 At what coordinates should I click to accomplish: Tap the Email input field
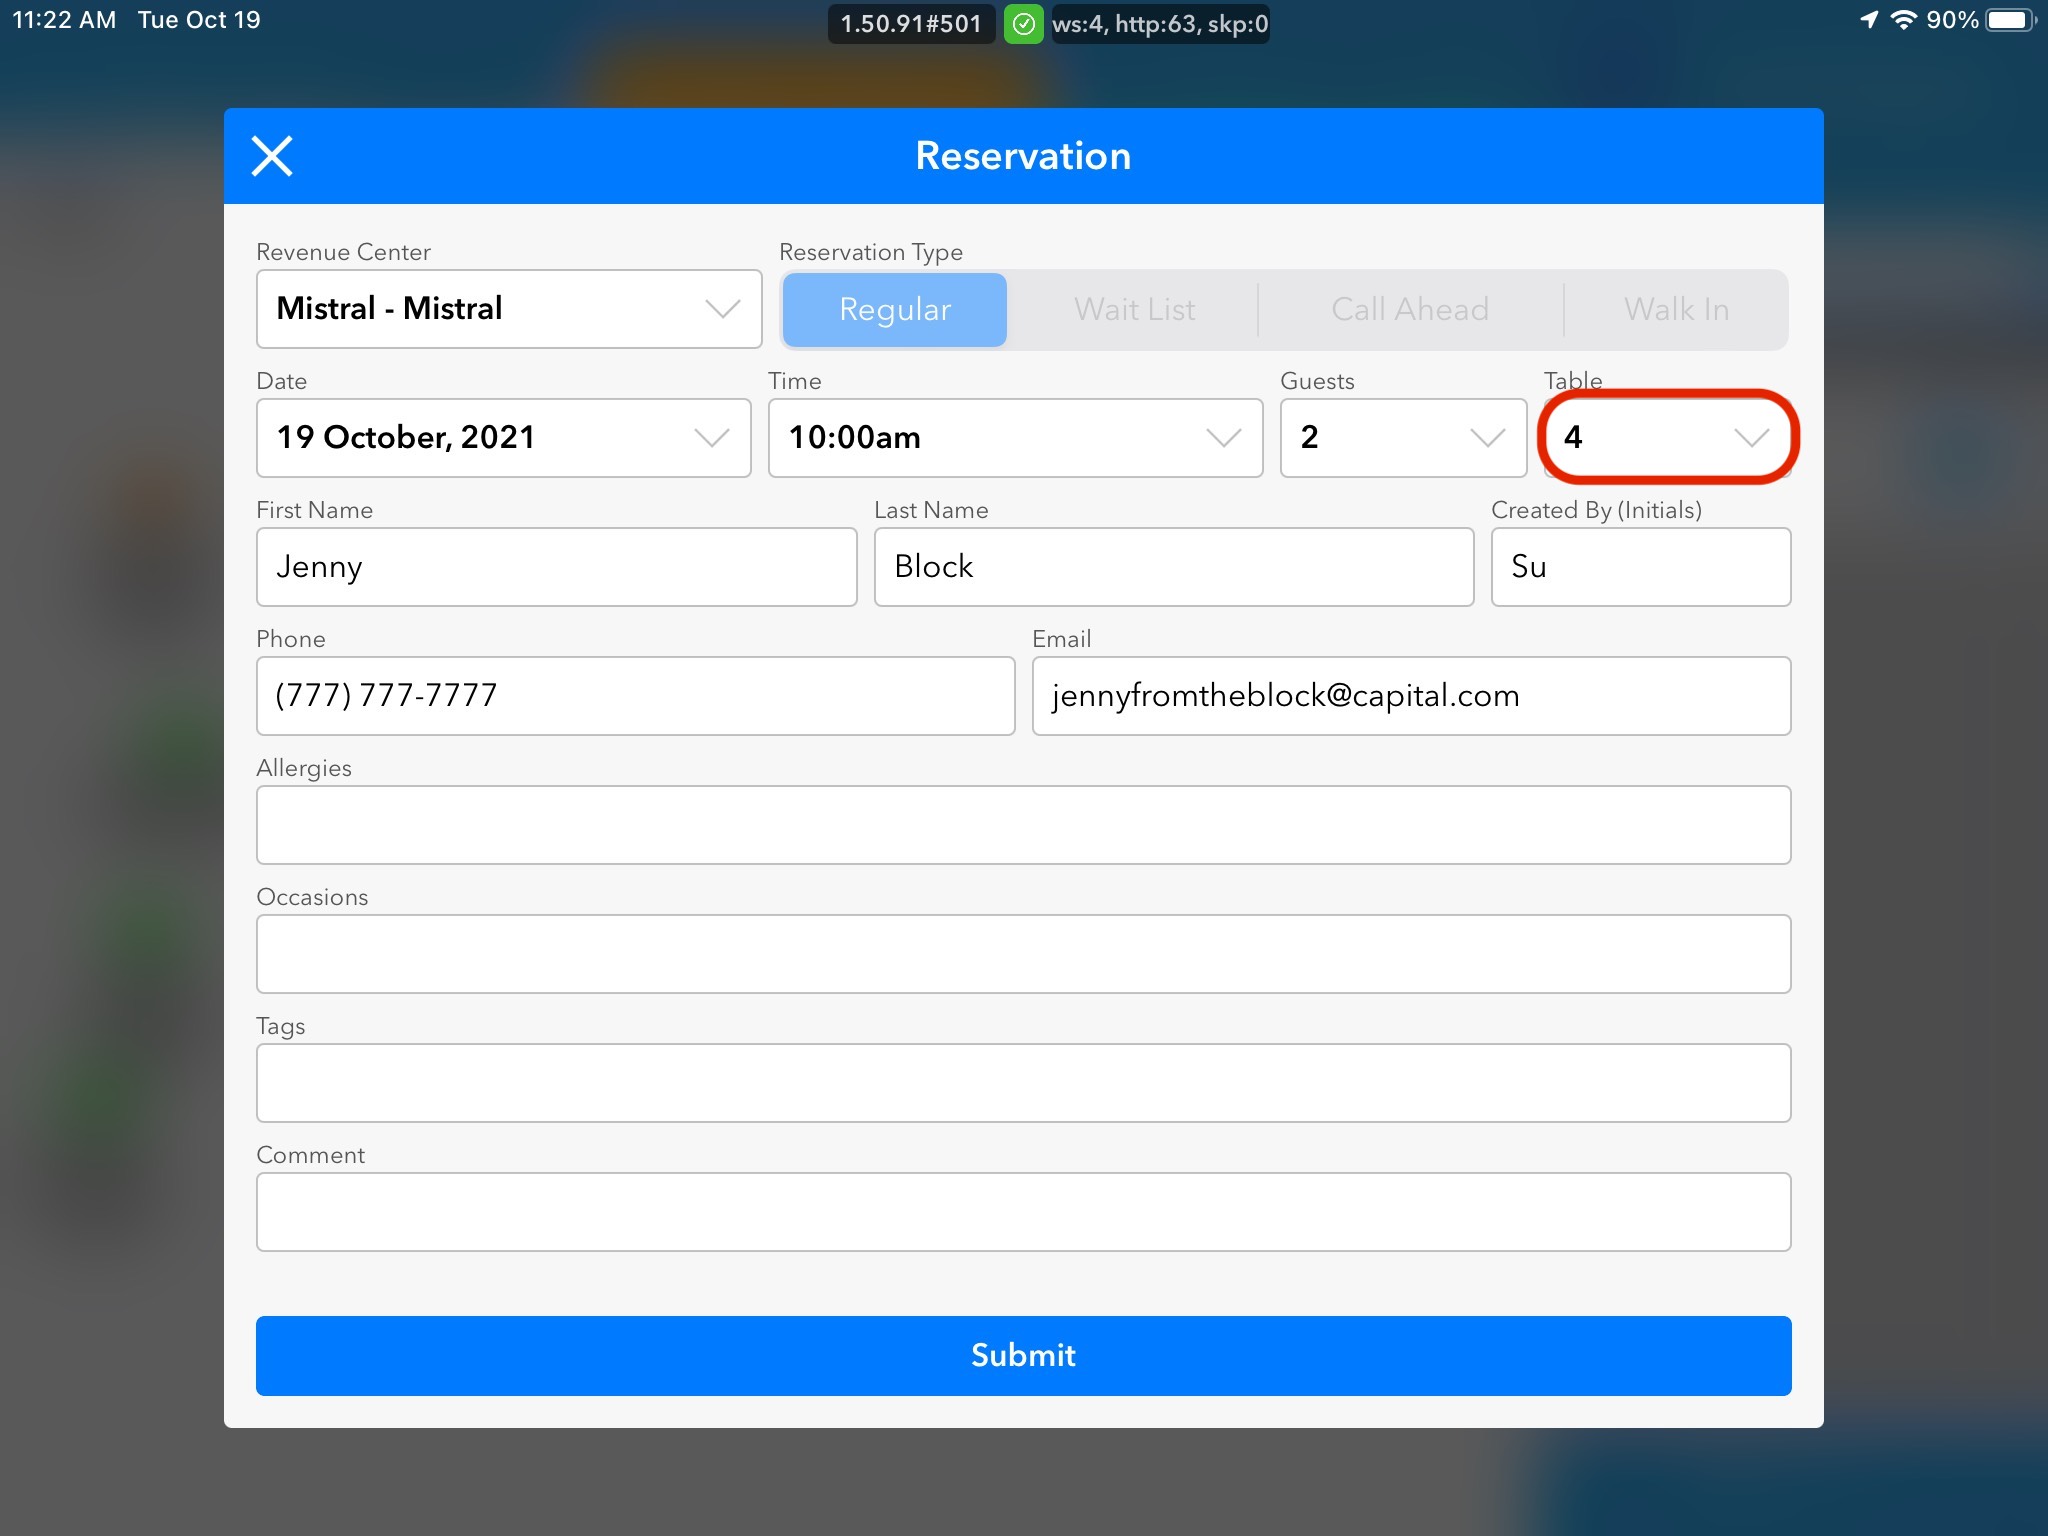tap(1410, 696)
